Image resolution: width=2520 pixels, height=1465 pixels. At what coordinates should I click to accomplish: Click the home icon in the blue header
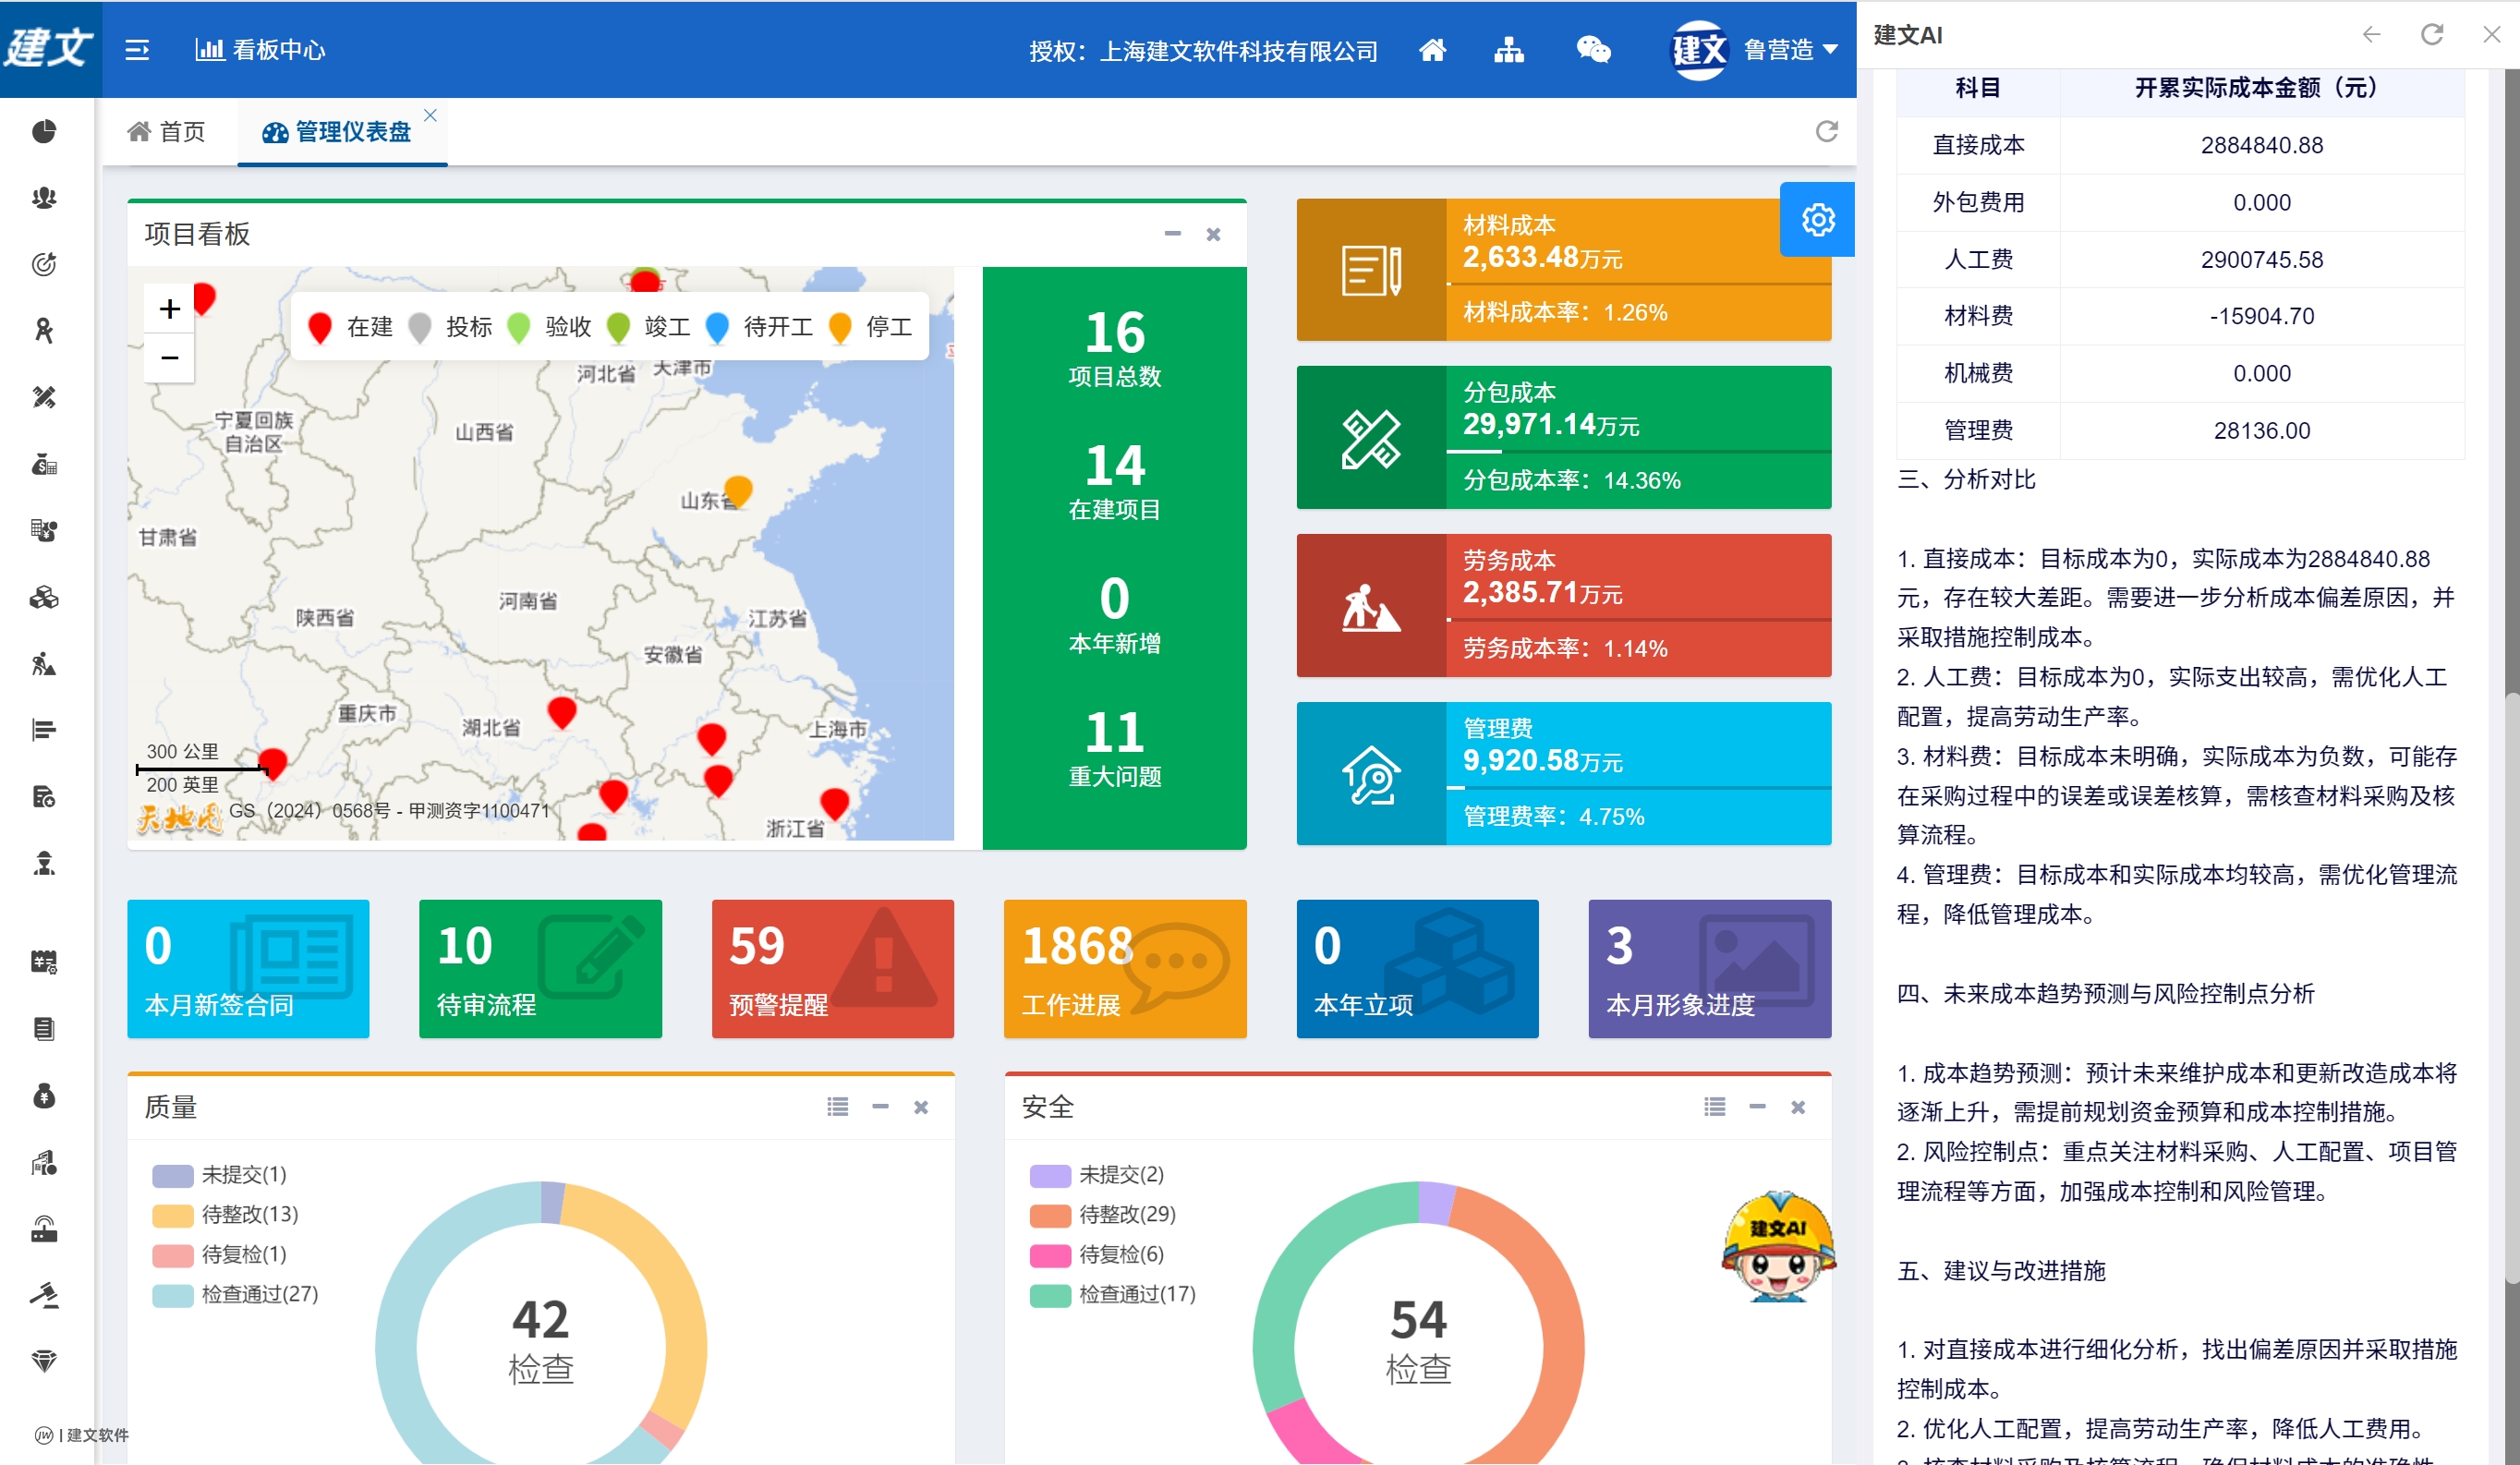(x=1433, y=50)
